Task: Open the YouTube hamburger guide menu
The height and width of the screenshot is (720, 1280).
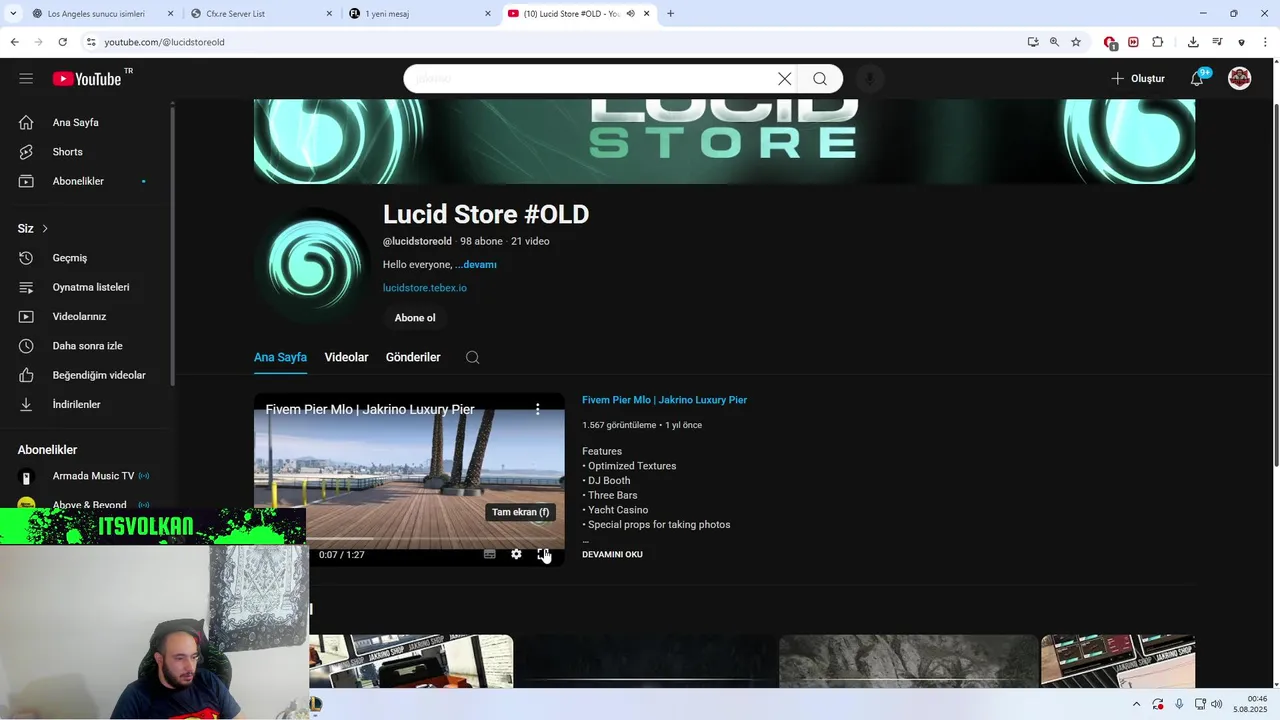Action: tap(26, 79)
